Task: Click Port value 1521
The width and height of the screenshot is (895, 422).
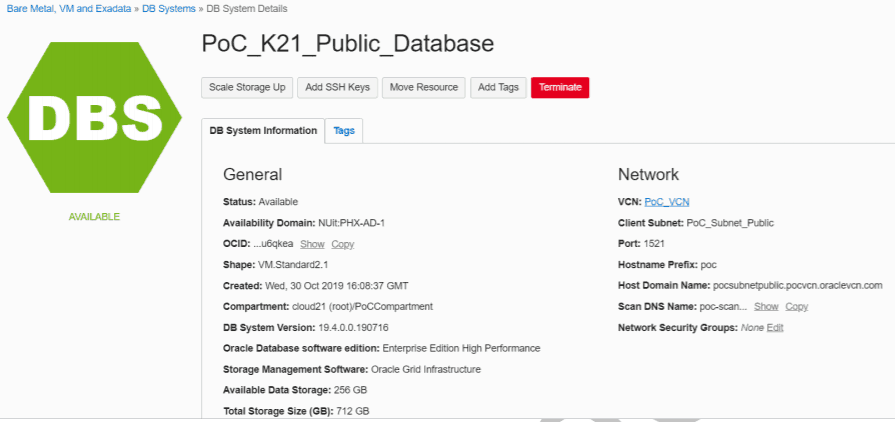Action: coord(654,244)
